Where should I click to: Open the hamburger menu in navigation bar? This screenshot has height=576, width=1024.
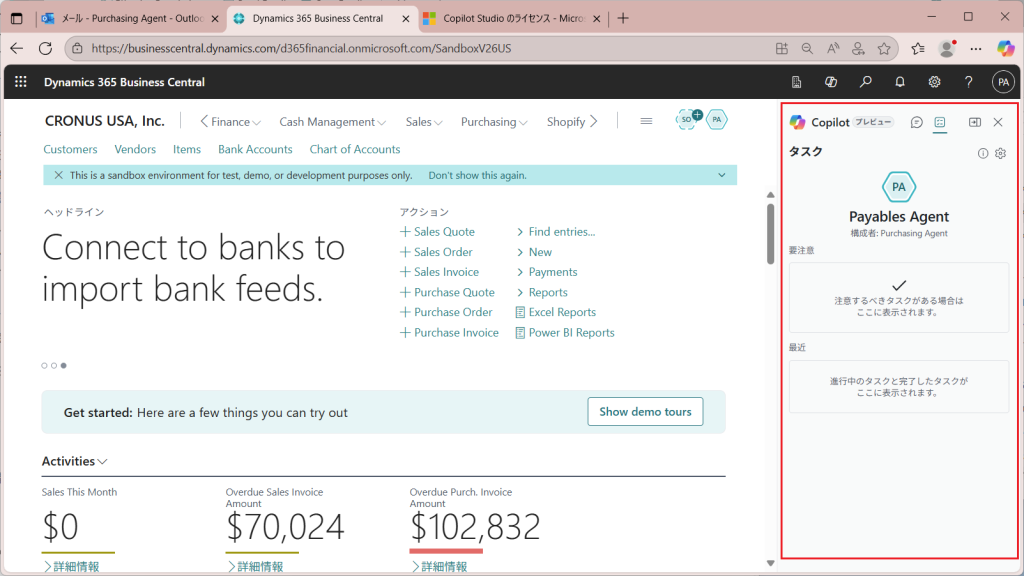646,121
